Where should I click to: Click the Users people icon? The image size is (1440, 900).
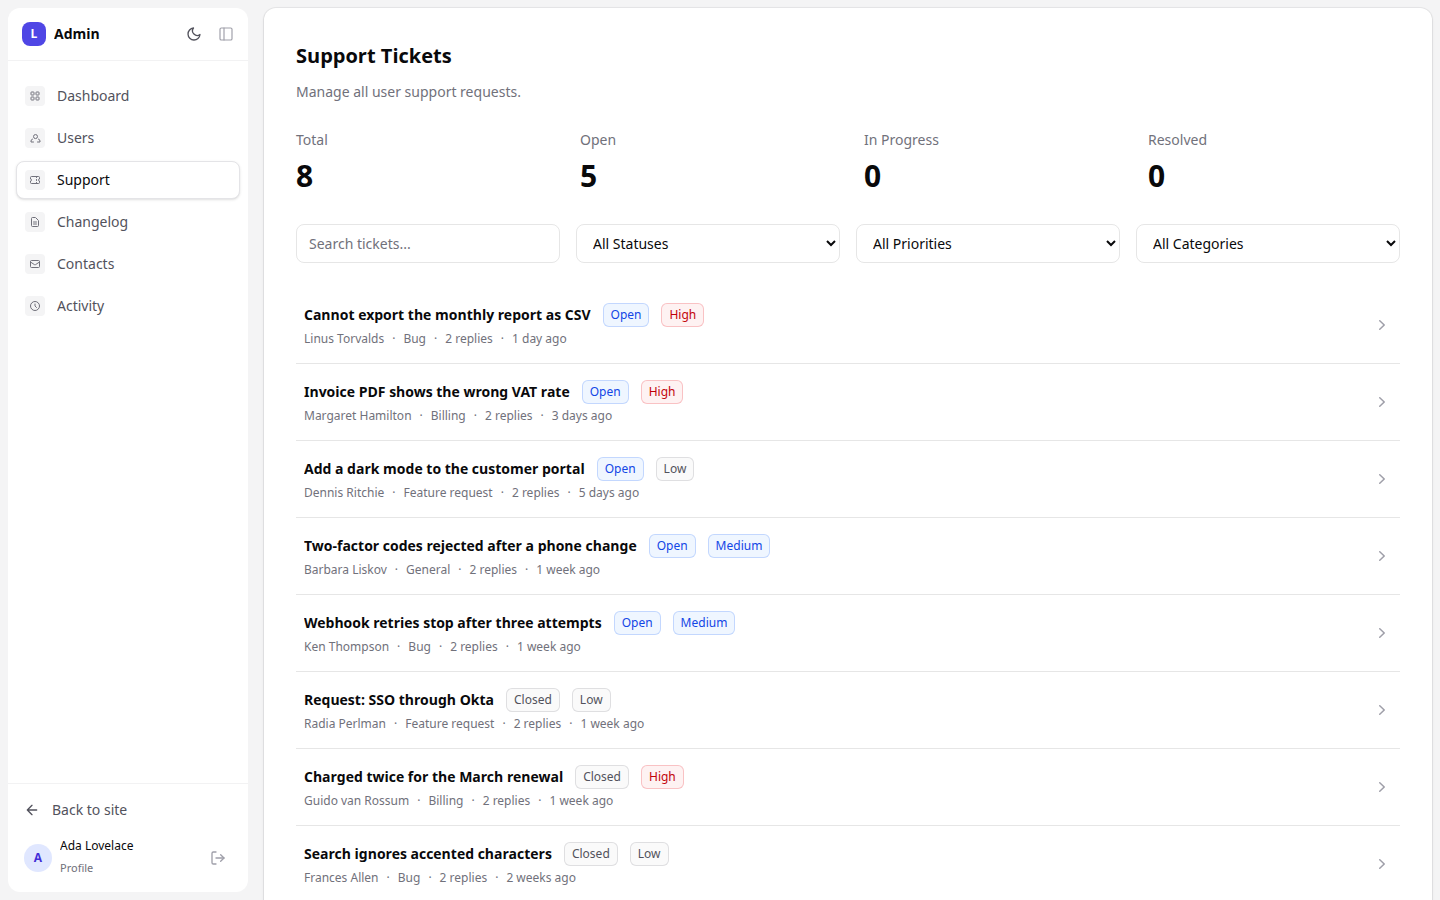(35, 138)
